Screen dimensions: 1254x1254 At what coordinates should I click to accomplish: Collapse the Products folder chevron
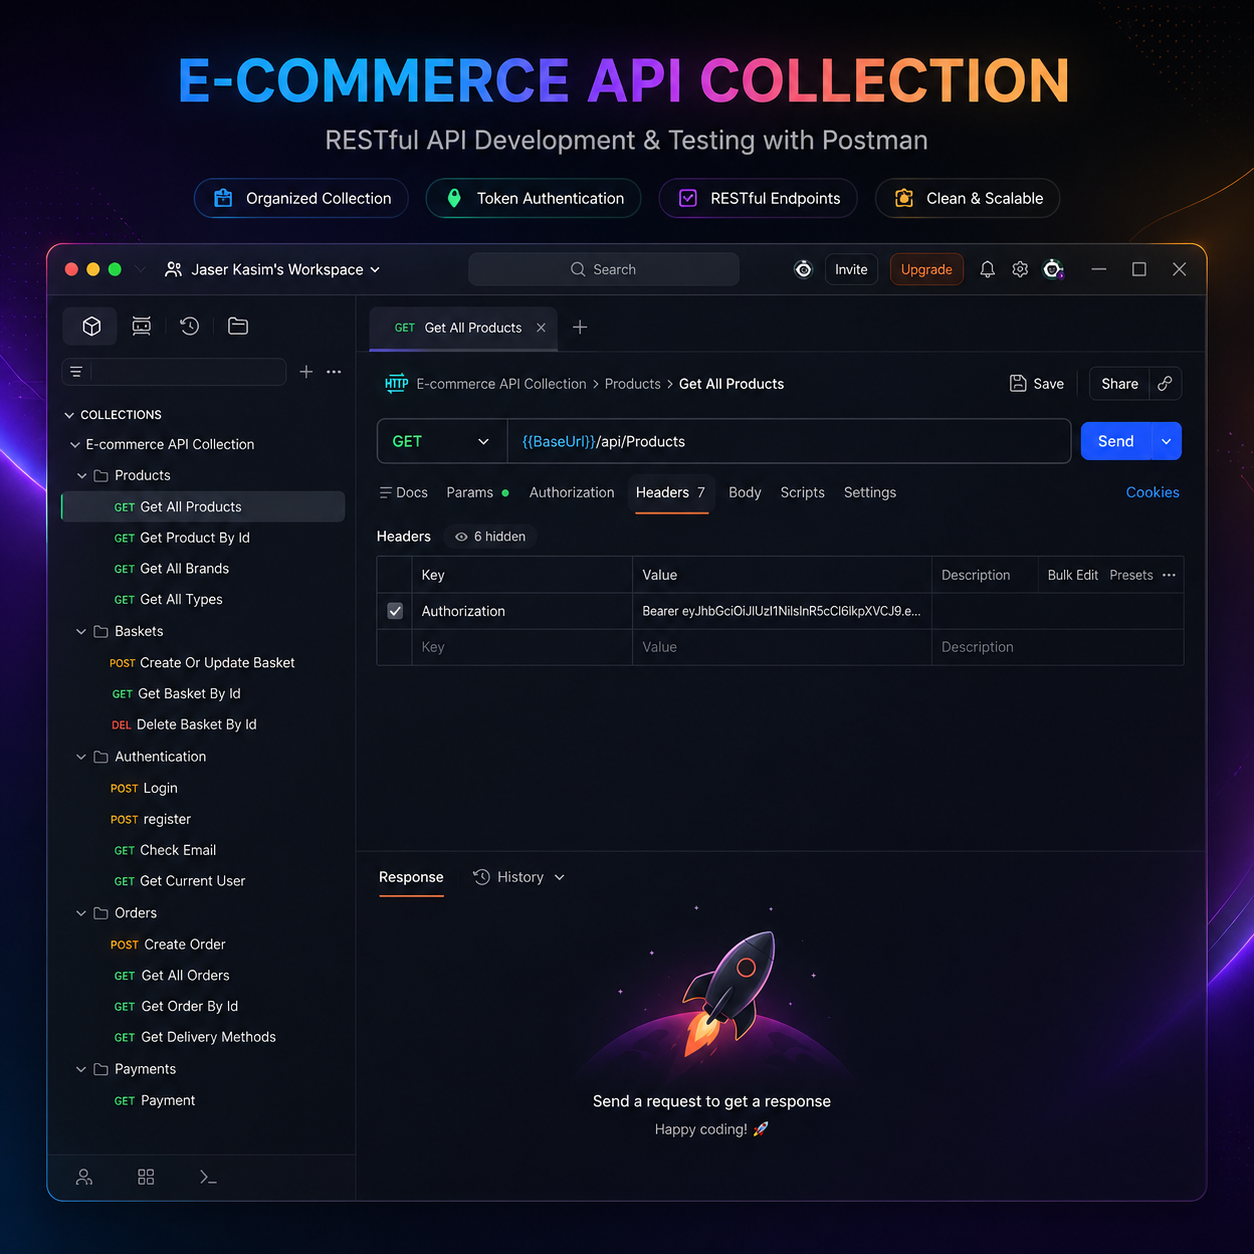(82, 476)
